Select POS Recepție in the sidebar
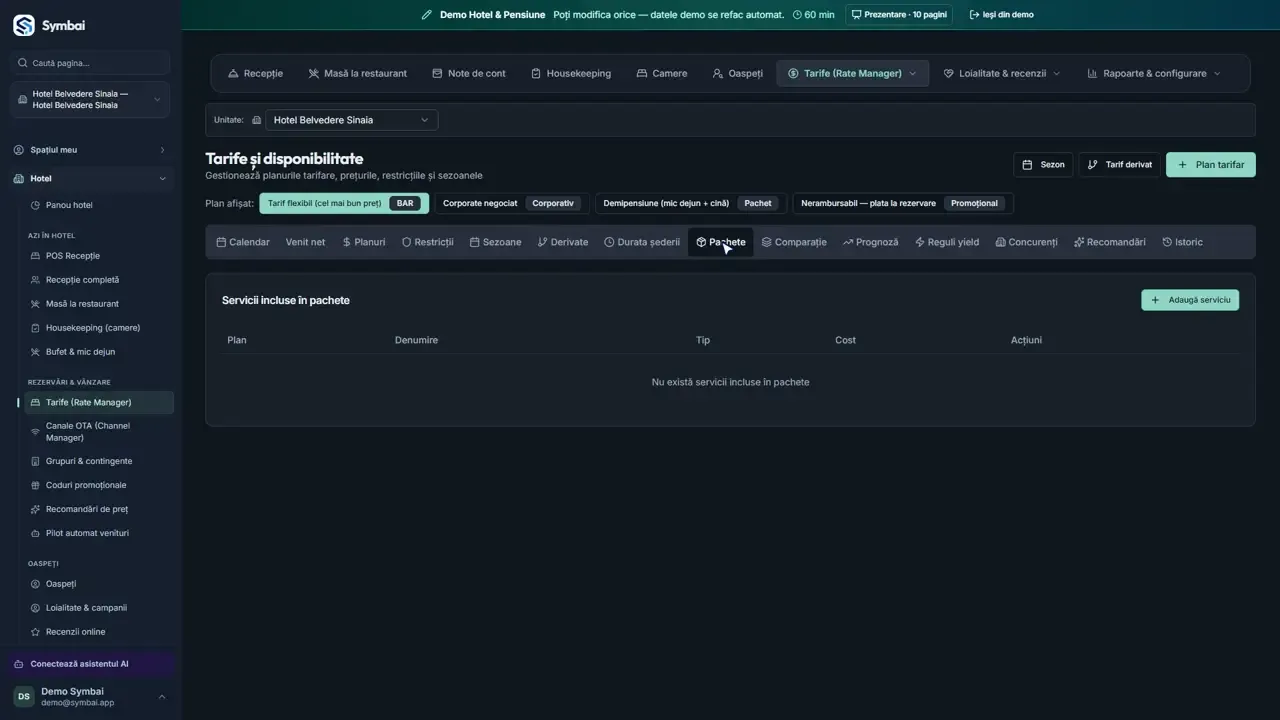1280x720 pixels. 72,256
